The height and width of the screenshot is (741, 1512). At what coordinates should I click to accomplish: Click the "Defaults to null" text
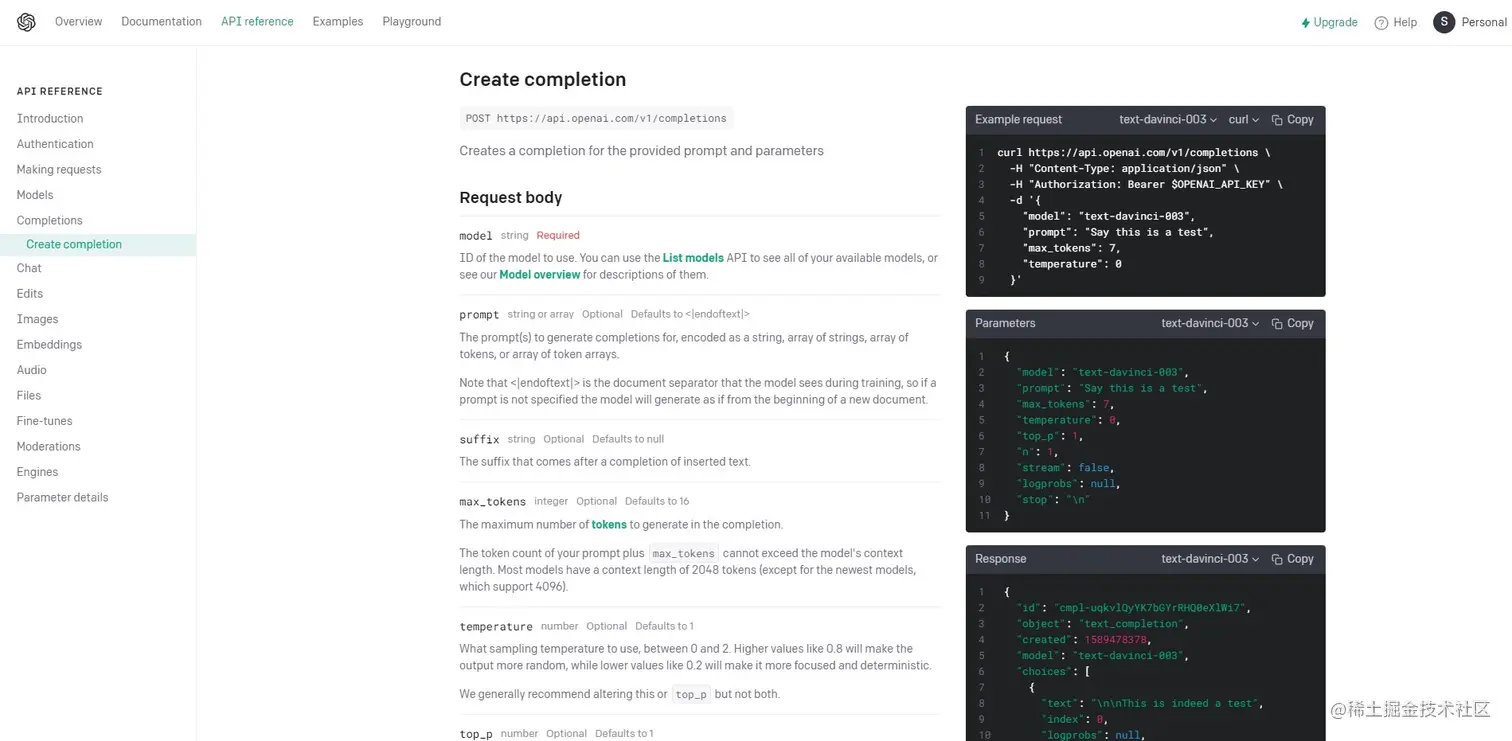(628, 440)
